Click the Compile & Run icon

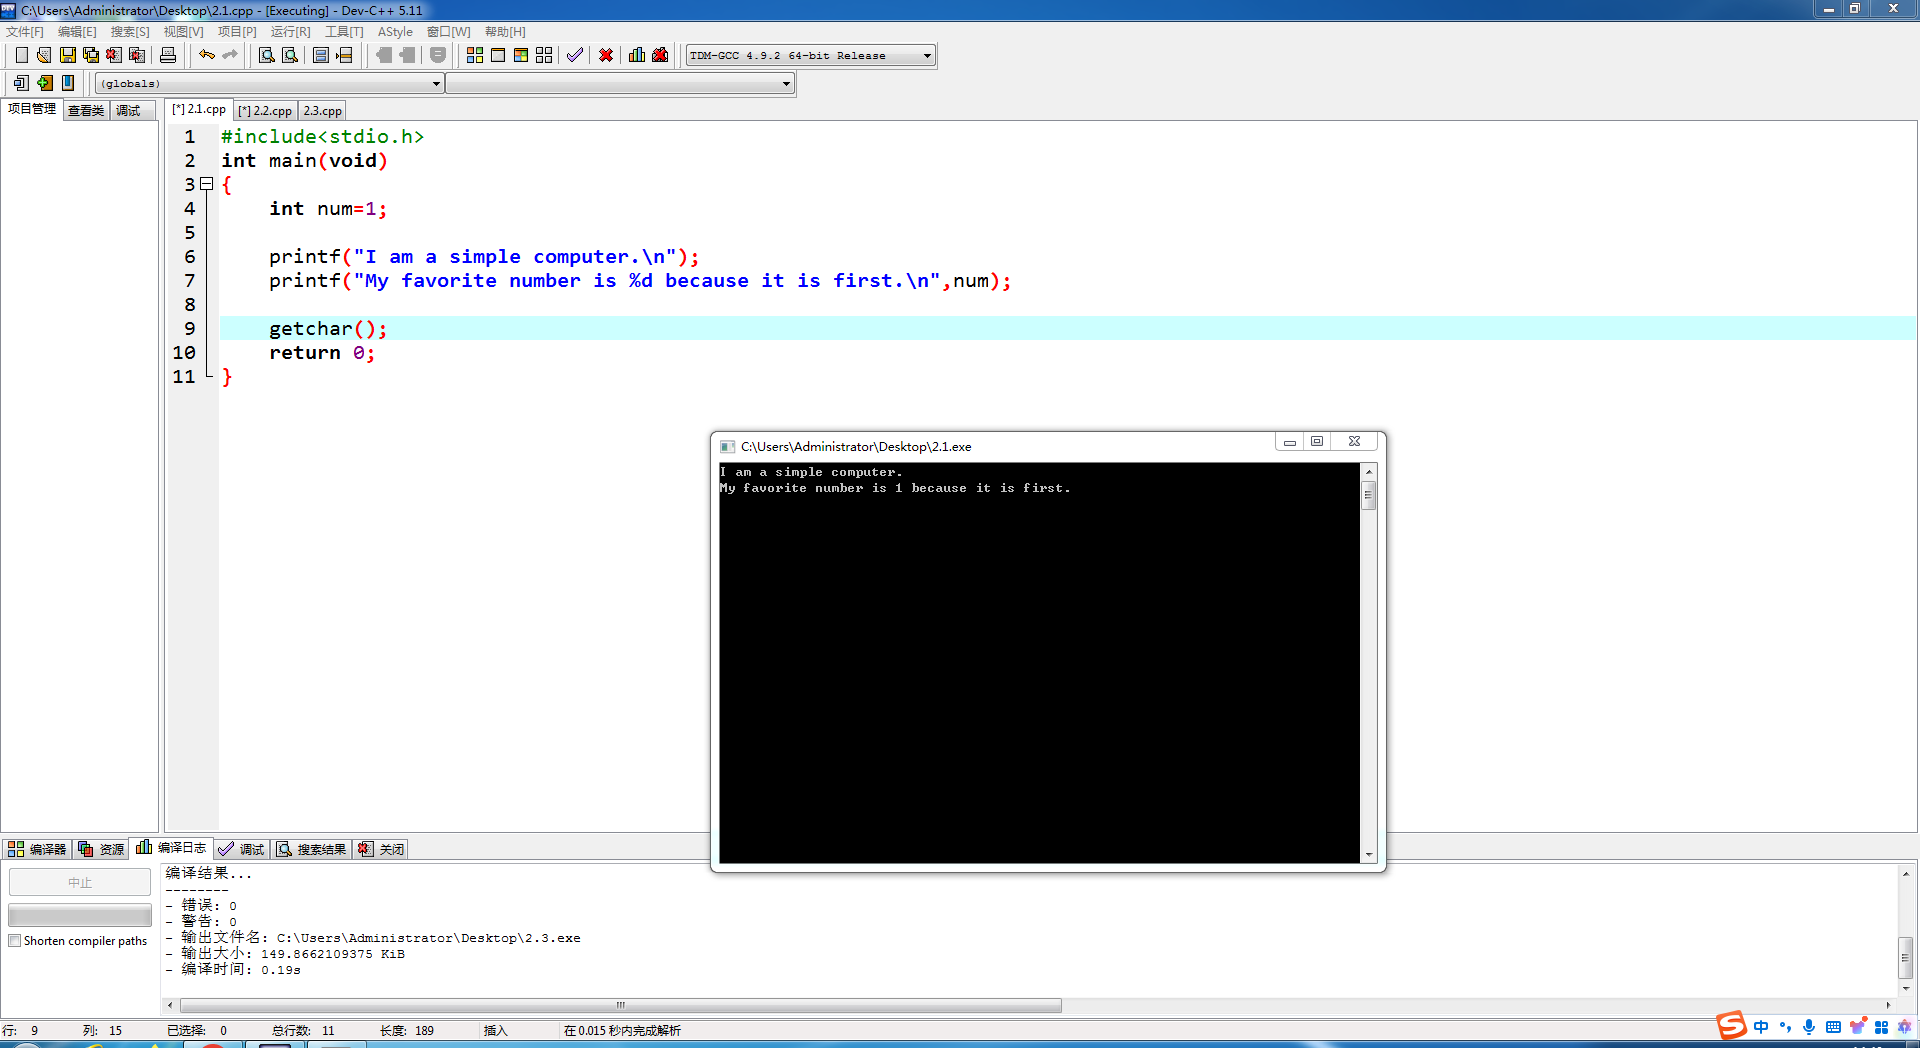pos(521,55)
